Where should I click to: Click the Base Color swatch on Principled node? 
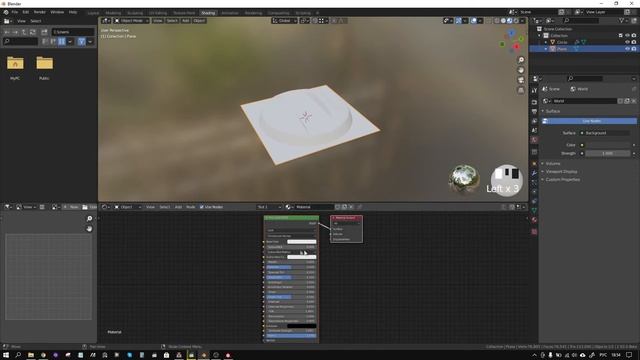tap(302, 242)
